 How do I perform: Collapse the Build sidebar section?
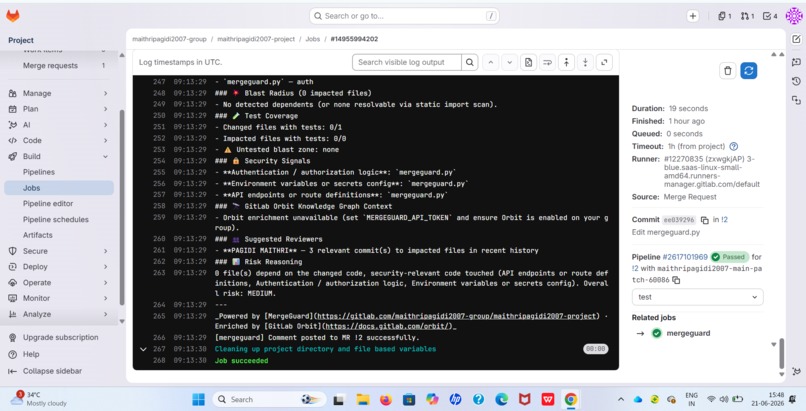[x=58, y=156]
